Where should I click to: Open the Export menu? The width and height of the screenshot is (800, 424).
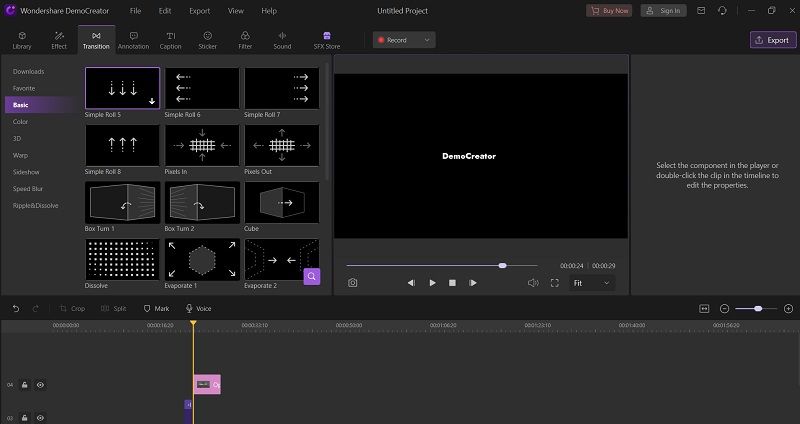(199, 11)
